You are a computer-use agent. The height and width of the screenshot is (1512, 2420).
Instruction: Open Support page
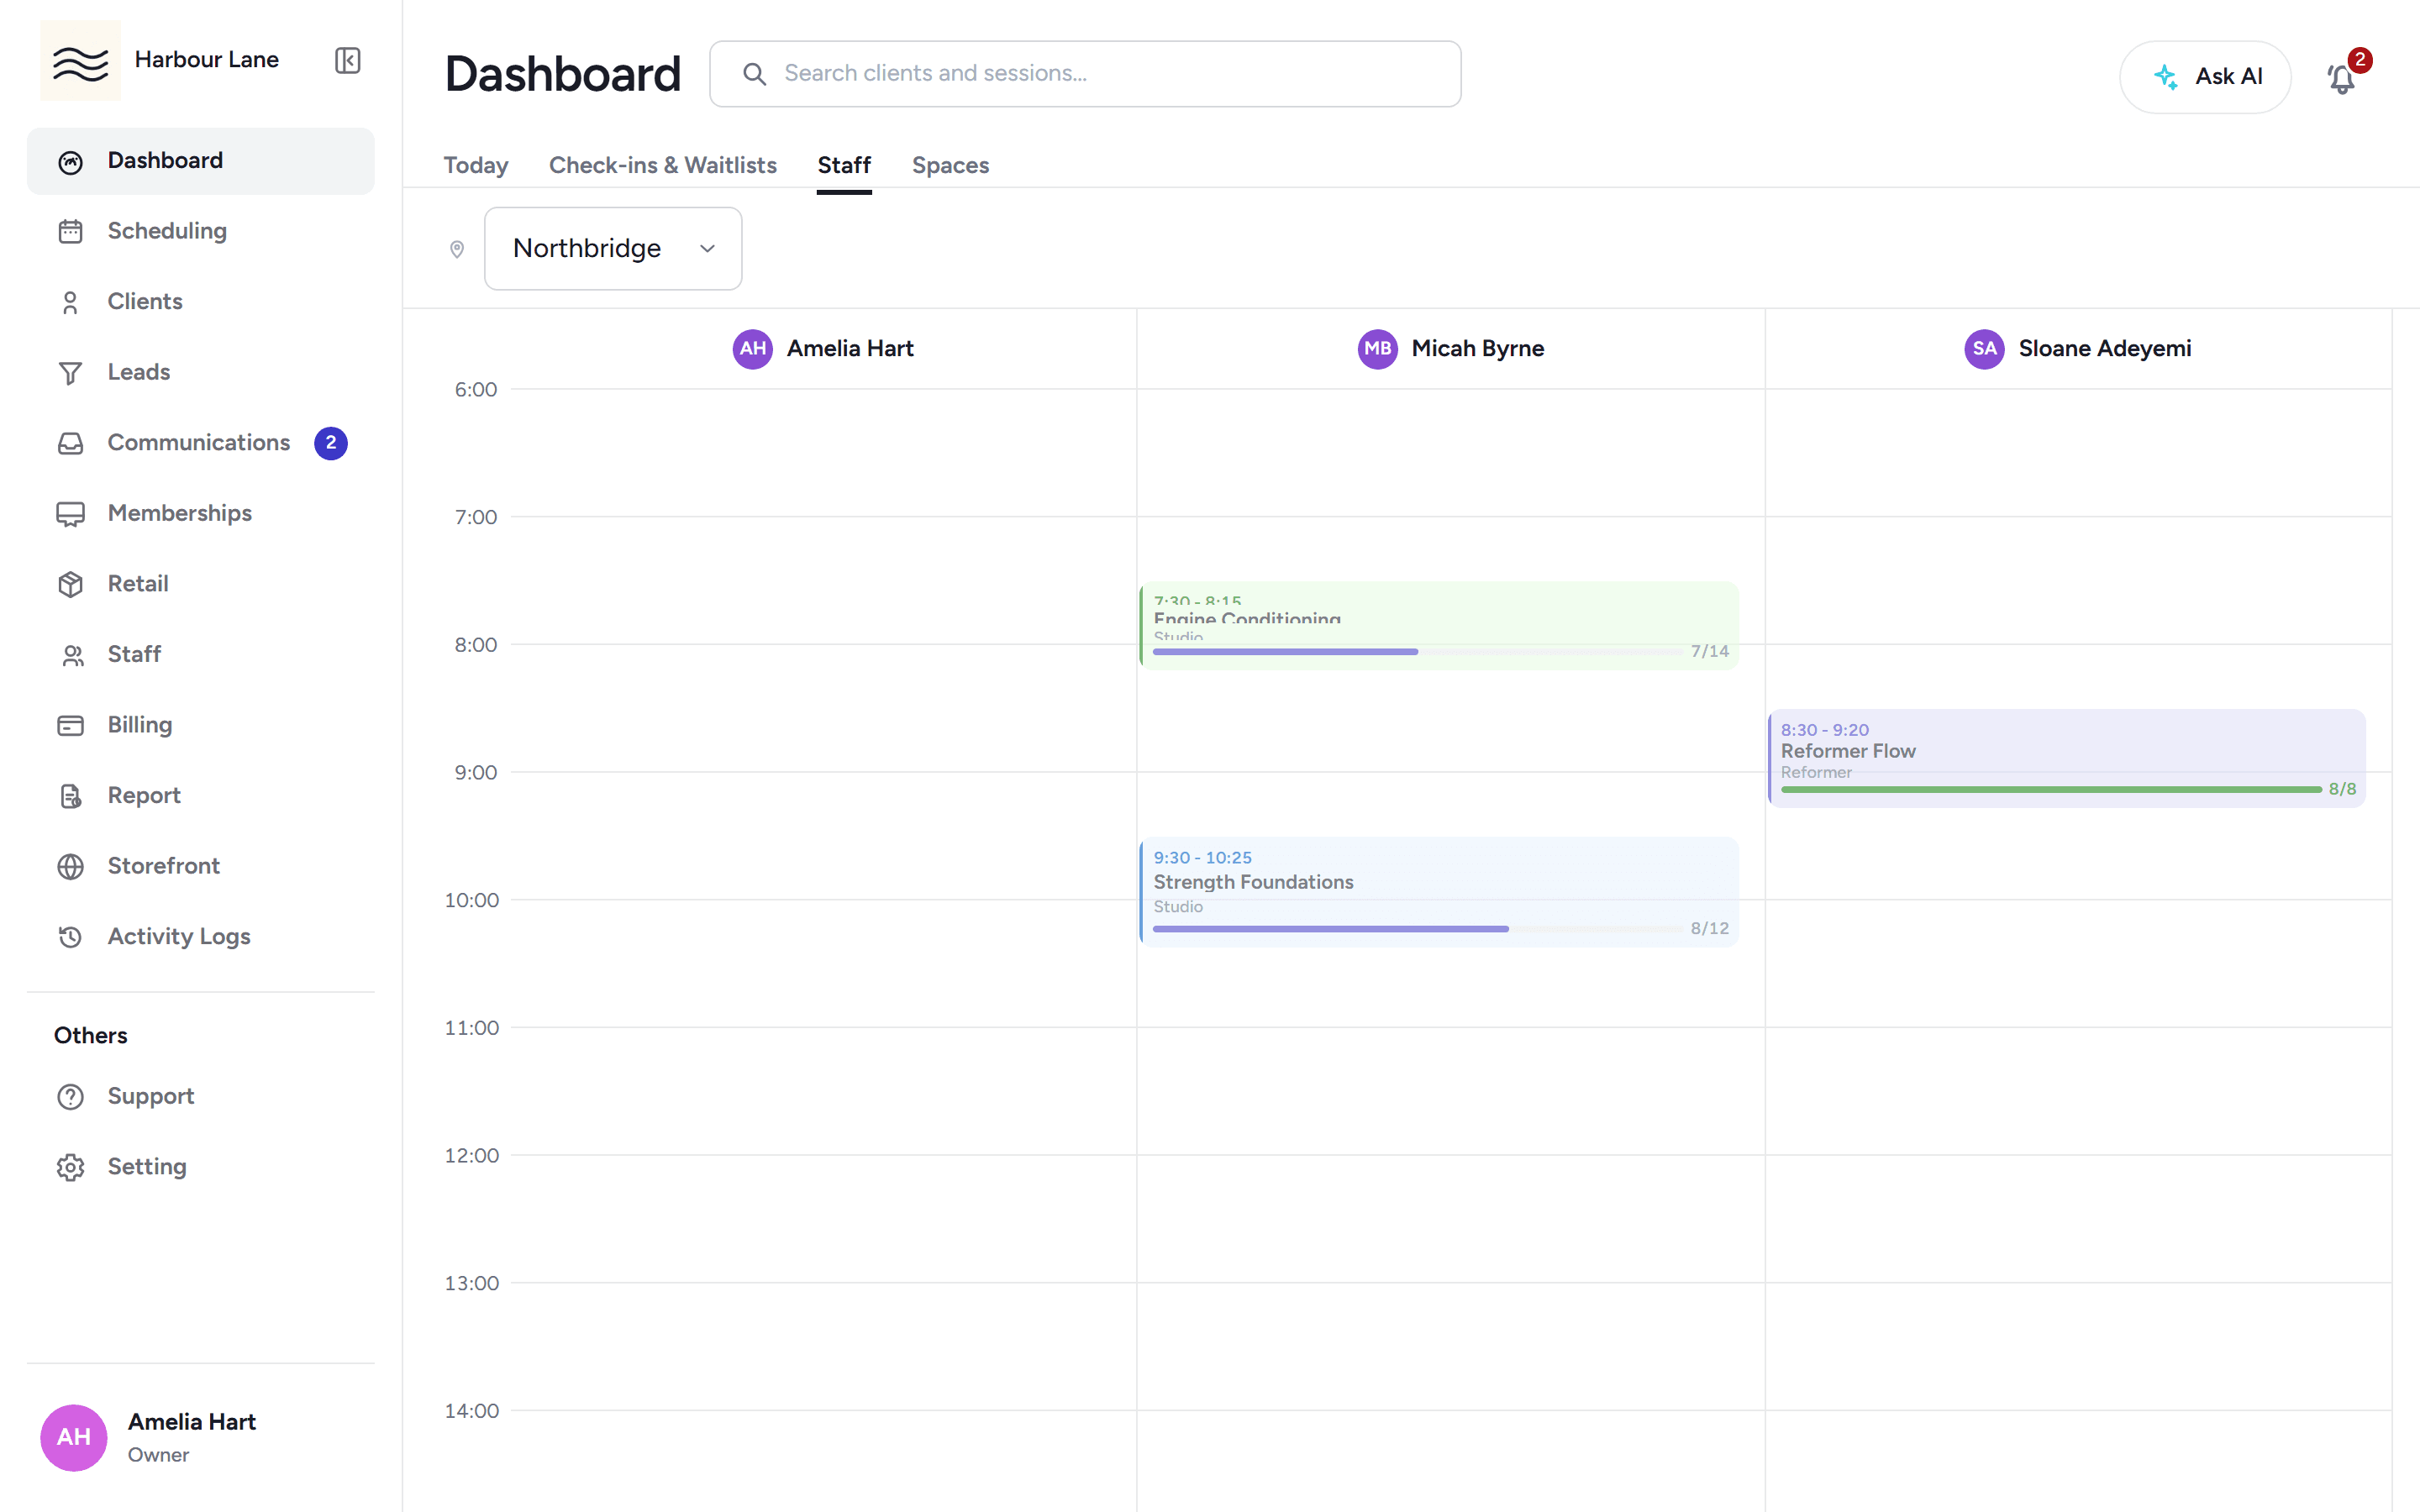200,1097
